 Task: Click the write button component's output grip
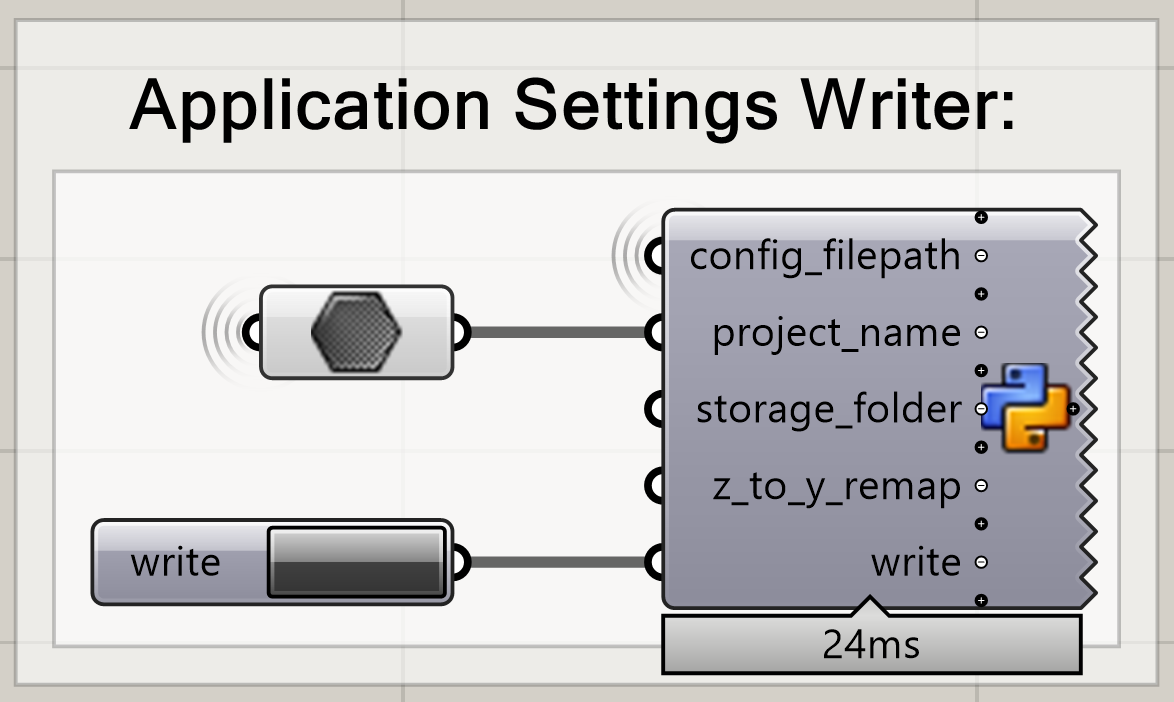pyautogui.click(x=460, y=562)
